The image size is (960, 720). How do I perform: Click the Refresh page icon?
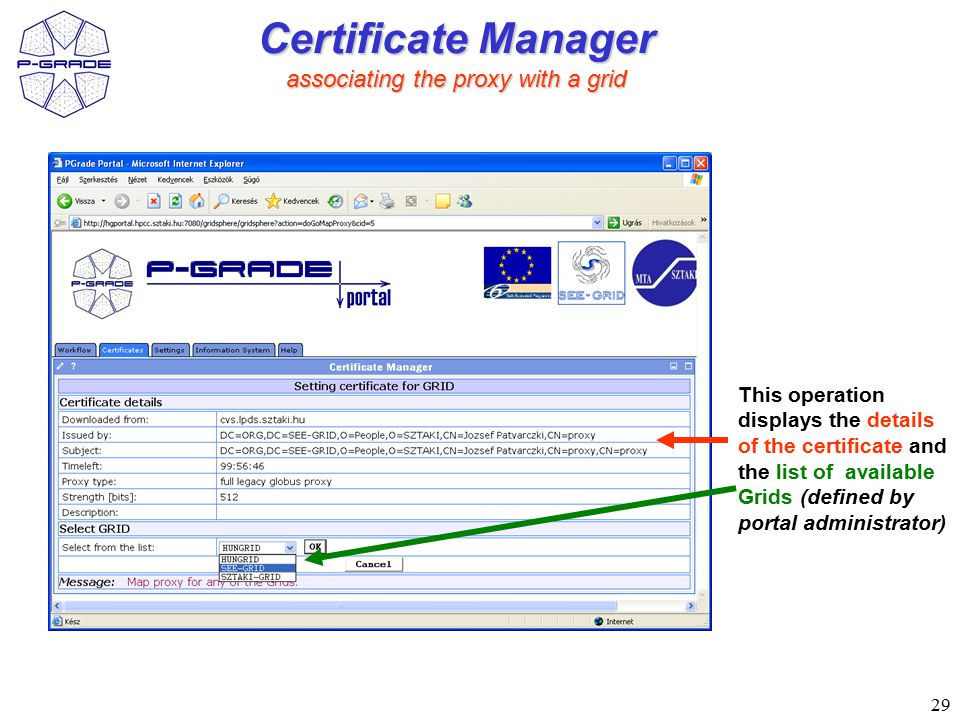coord(175,201)
